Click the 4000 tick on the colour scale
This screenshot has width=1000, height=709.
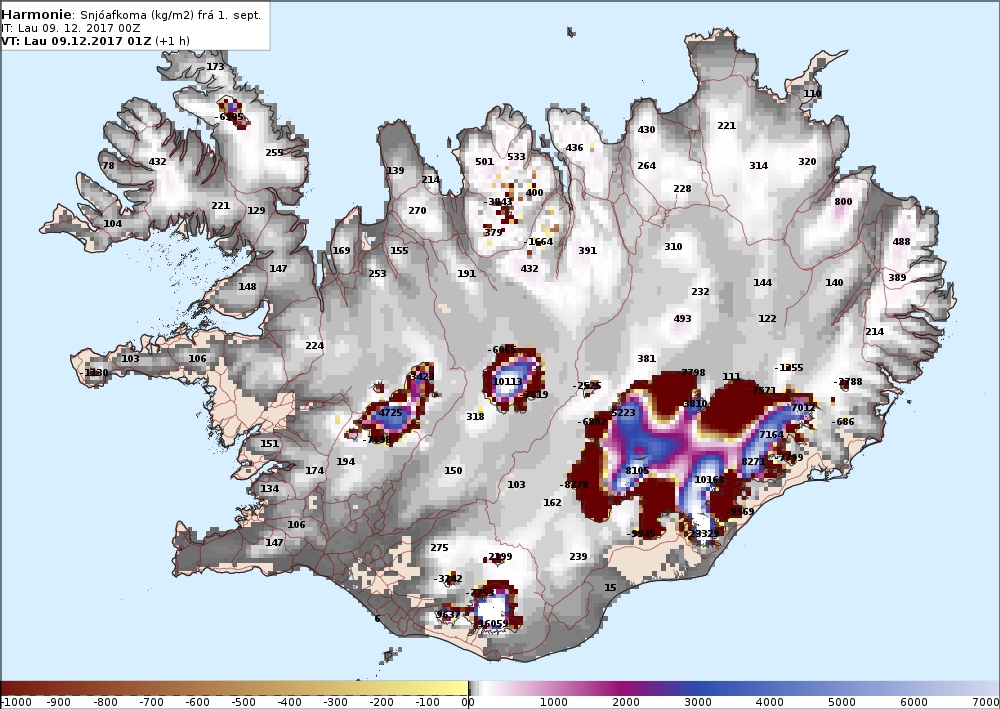click(x=770, y=702)
